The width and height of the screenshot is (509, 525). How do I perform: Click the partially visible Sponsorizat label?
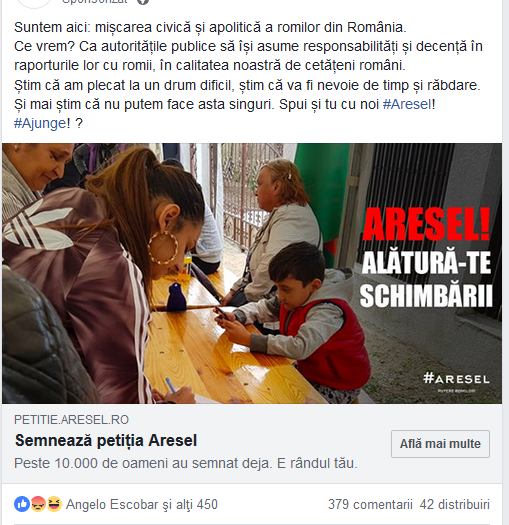coord(95,2)
